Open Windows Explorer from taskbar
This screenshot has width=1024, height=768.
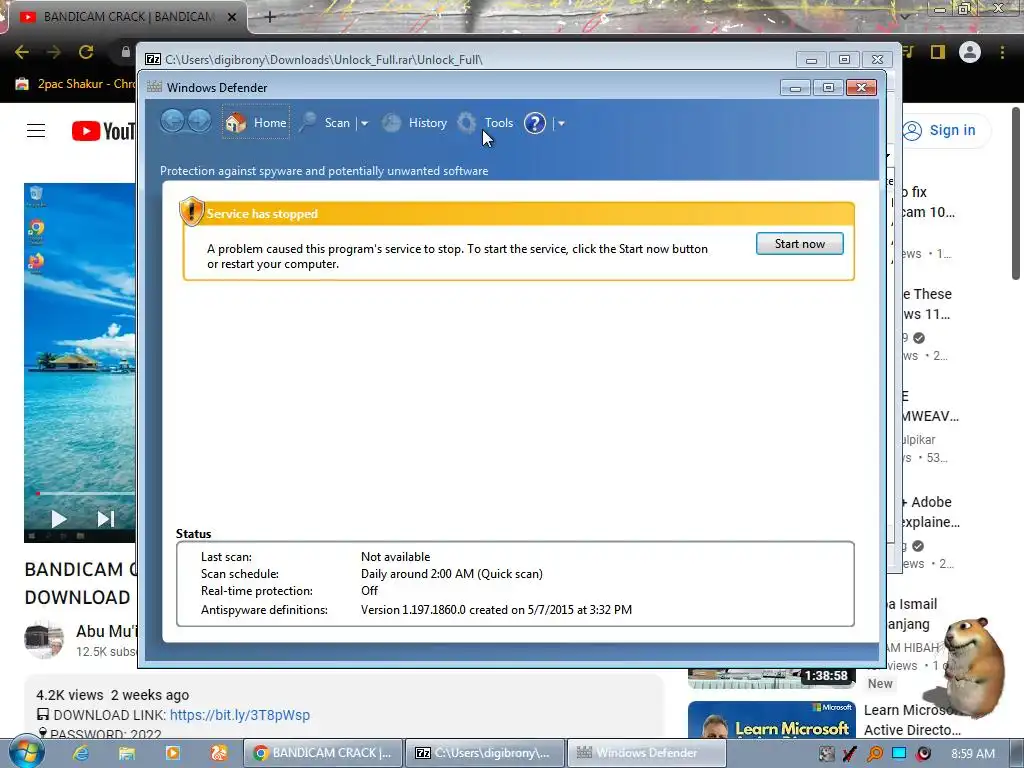coord(127,753)
